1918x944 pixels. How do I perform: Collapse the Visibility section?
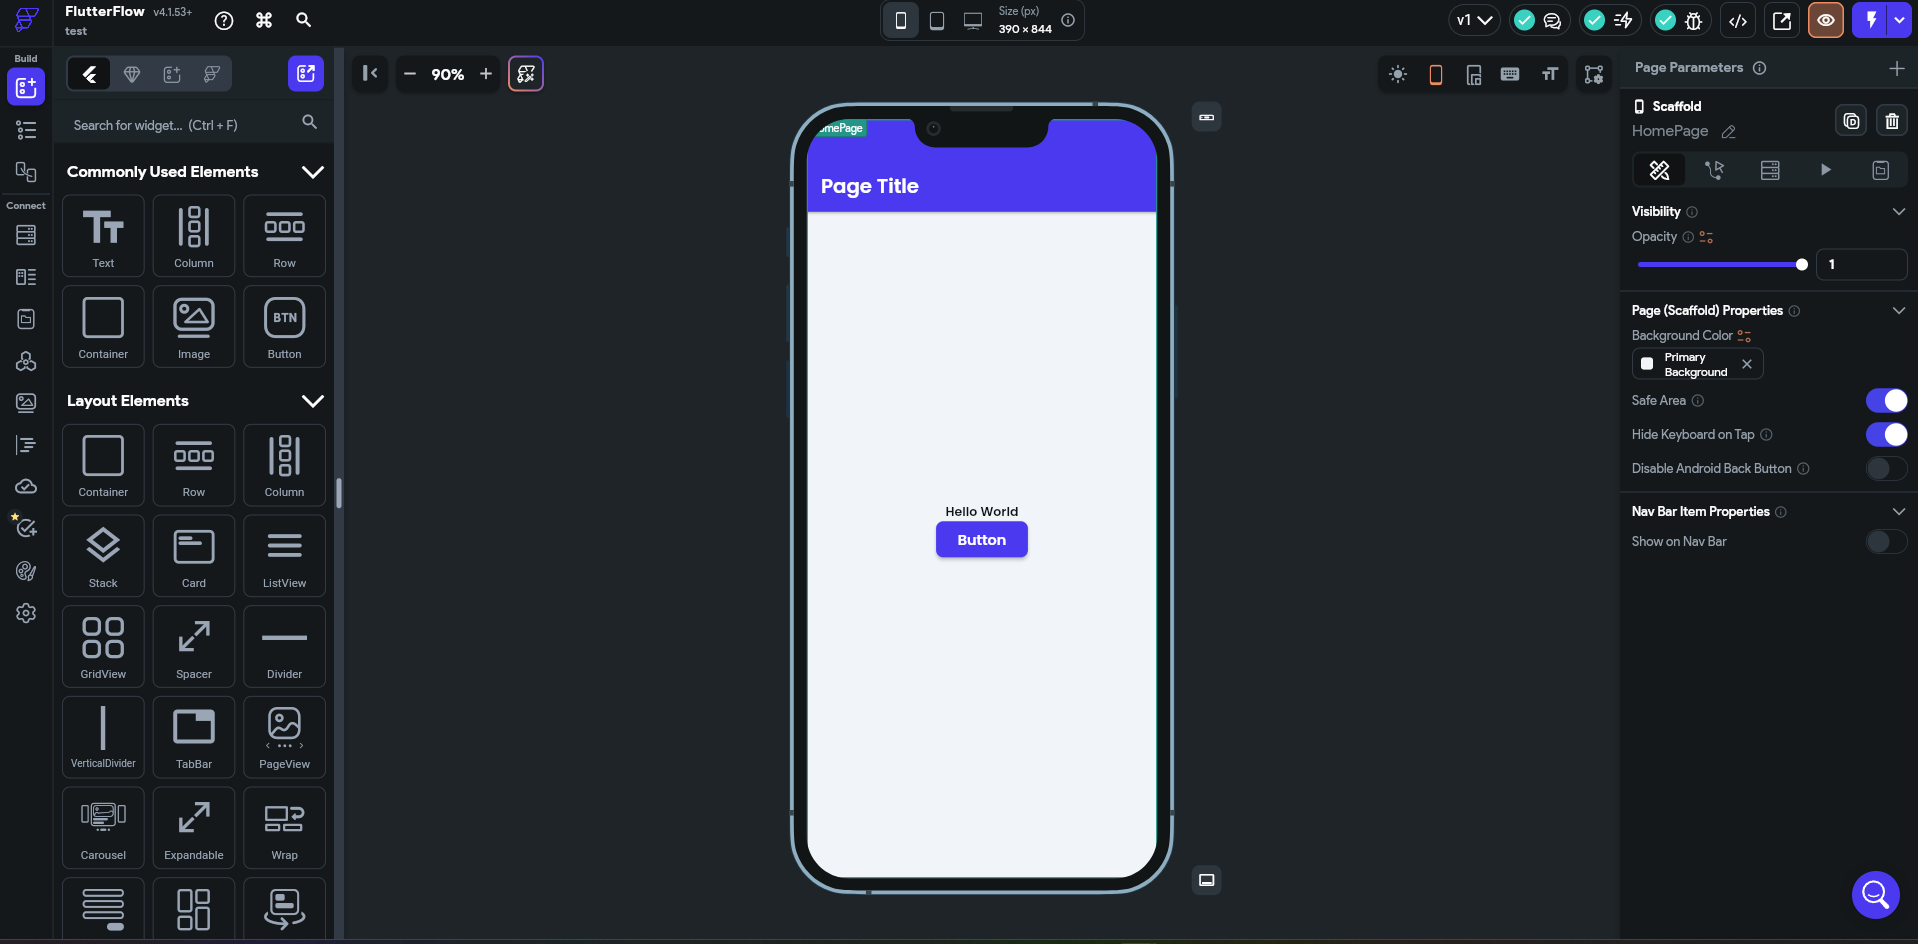pos(1898,211)
